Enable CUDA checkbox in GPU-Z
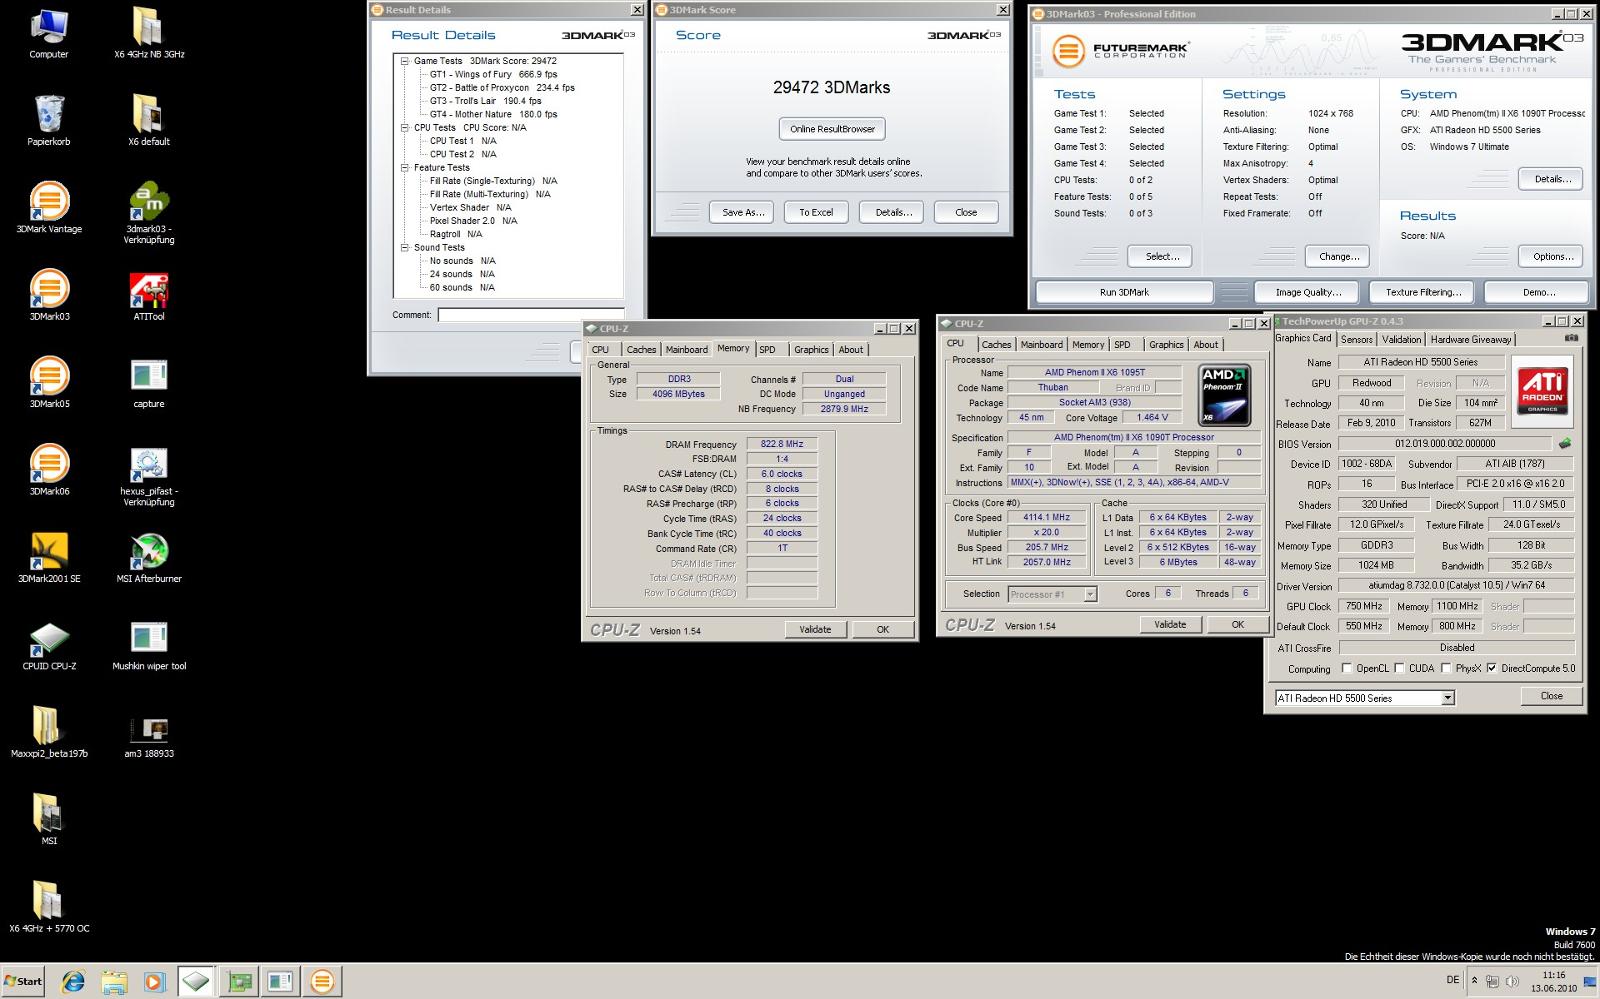The image size is (1600, 999). coord(1400,668)
